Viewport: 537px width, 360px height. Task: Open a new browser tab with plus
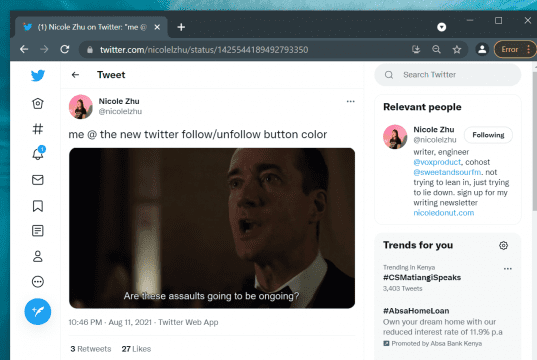click(x=181, y=27)
